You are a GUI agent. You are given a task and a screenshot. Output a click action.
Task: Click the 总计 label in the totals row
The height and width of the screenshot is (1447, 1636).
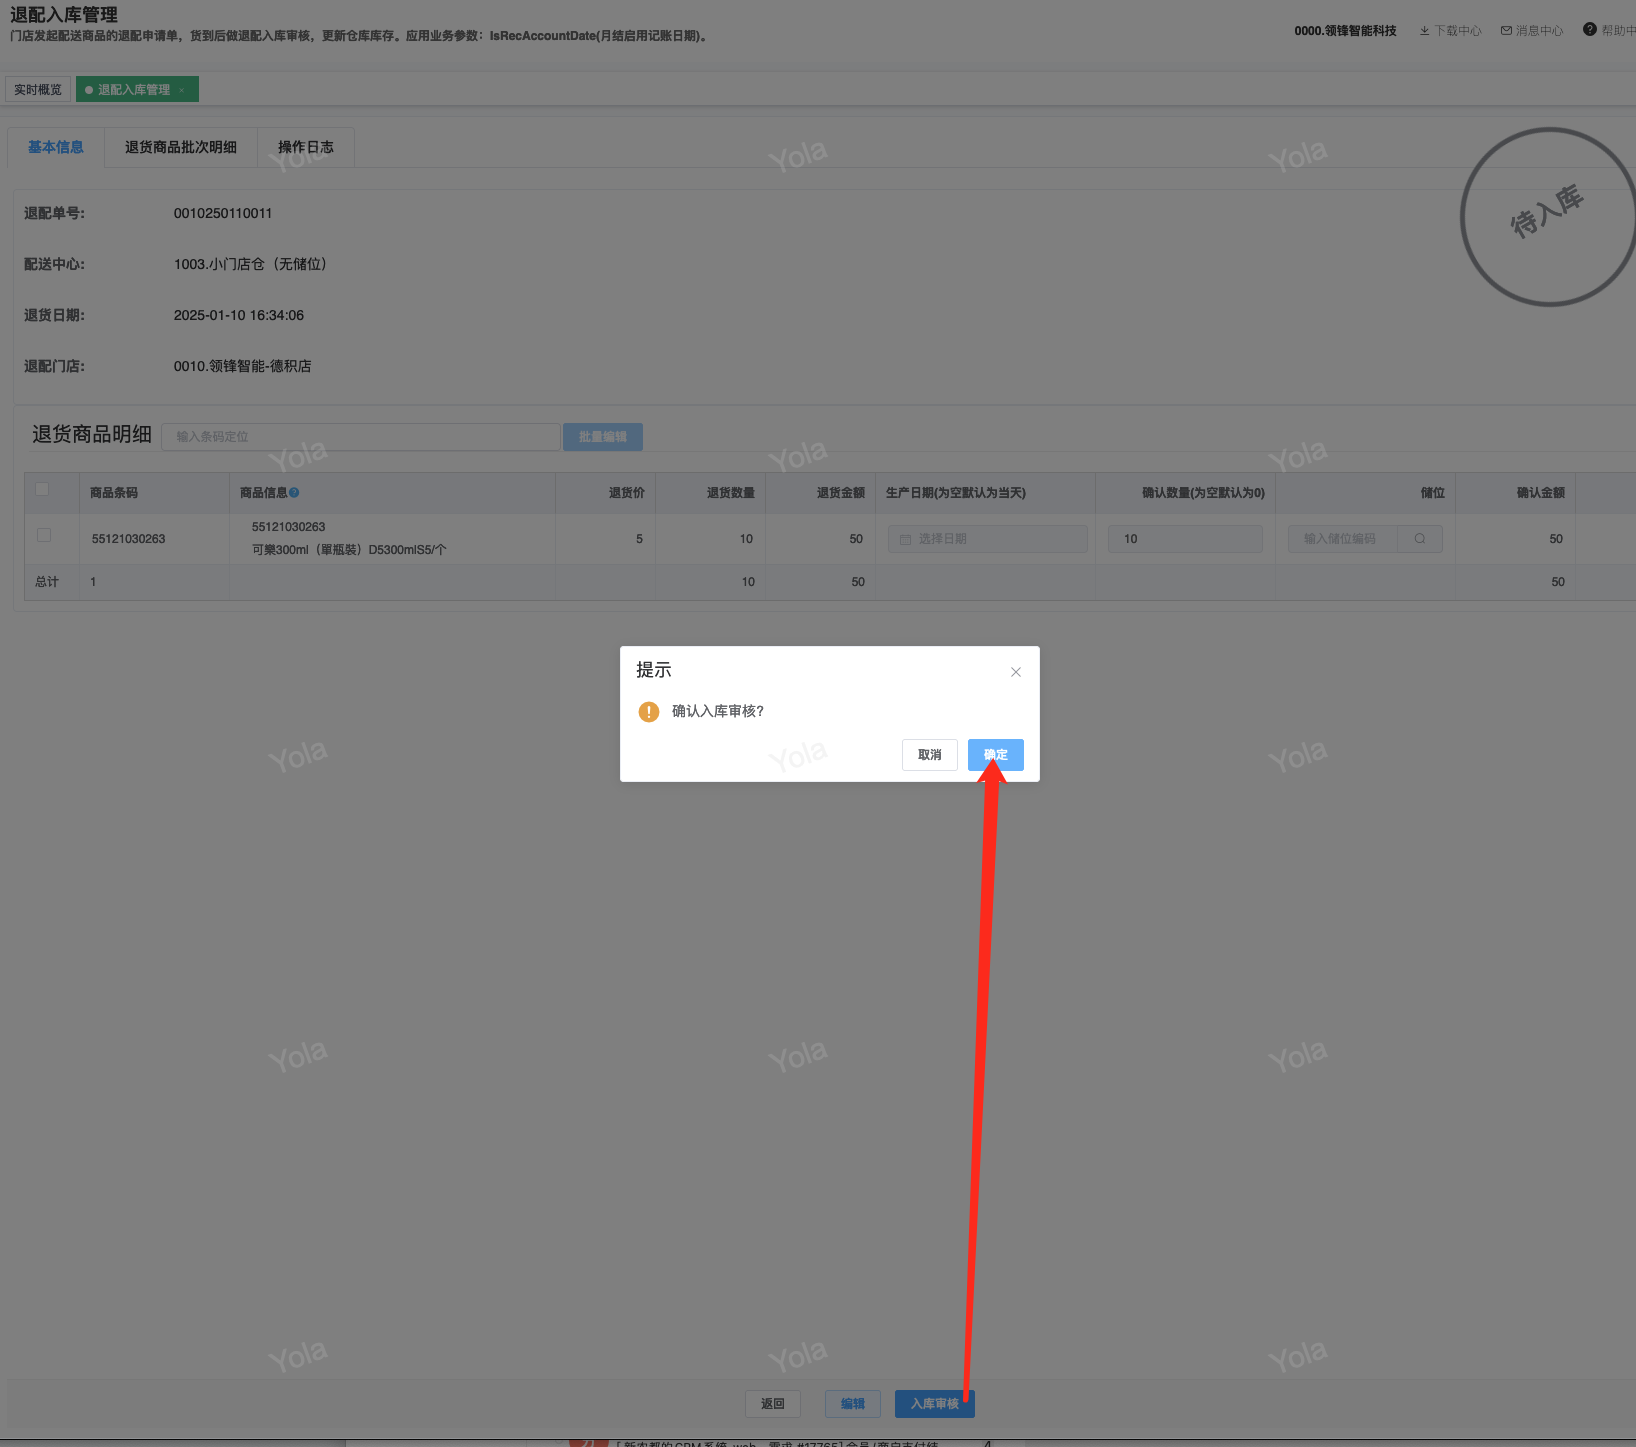coord(47,582)
